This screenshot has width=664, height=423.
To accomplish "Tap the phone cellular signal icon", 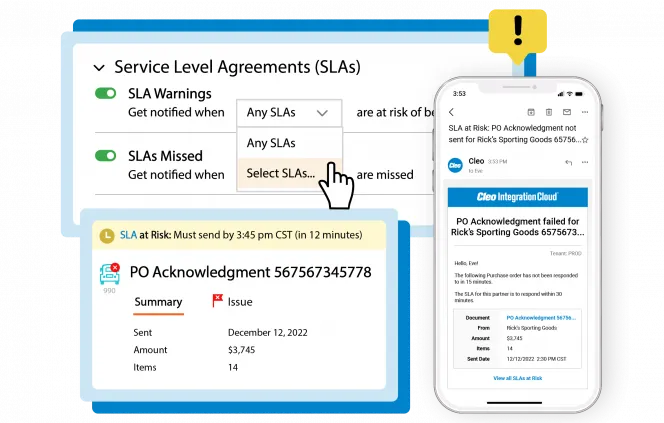I will coord(562,94).
